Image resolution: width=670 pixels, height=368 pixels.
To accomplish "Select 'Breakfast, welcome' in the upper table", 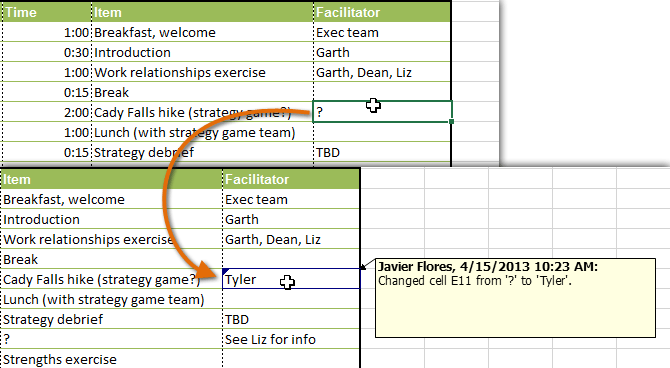I will click(x=202, y=32).
